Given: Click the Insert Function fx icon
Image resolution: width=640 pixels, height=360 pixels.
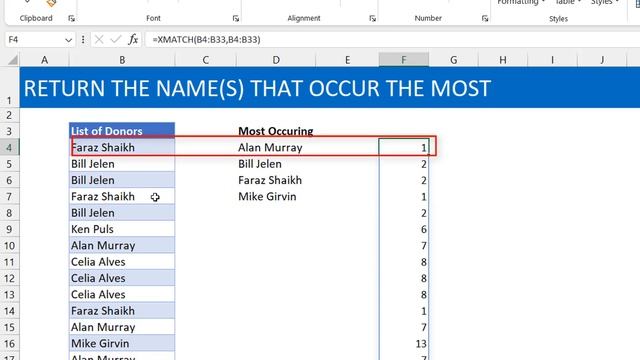Looking at the screenshot, I should [x=133, y=40].
